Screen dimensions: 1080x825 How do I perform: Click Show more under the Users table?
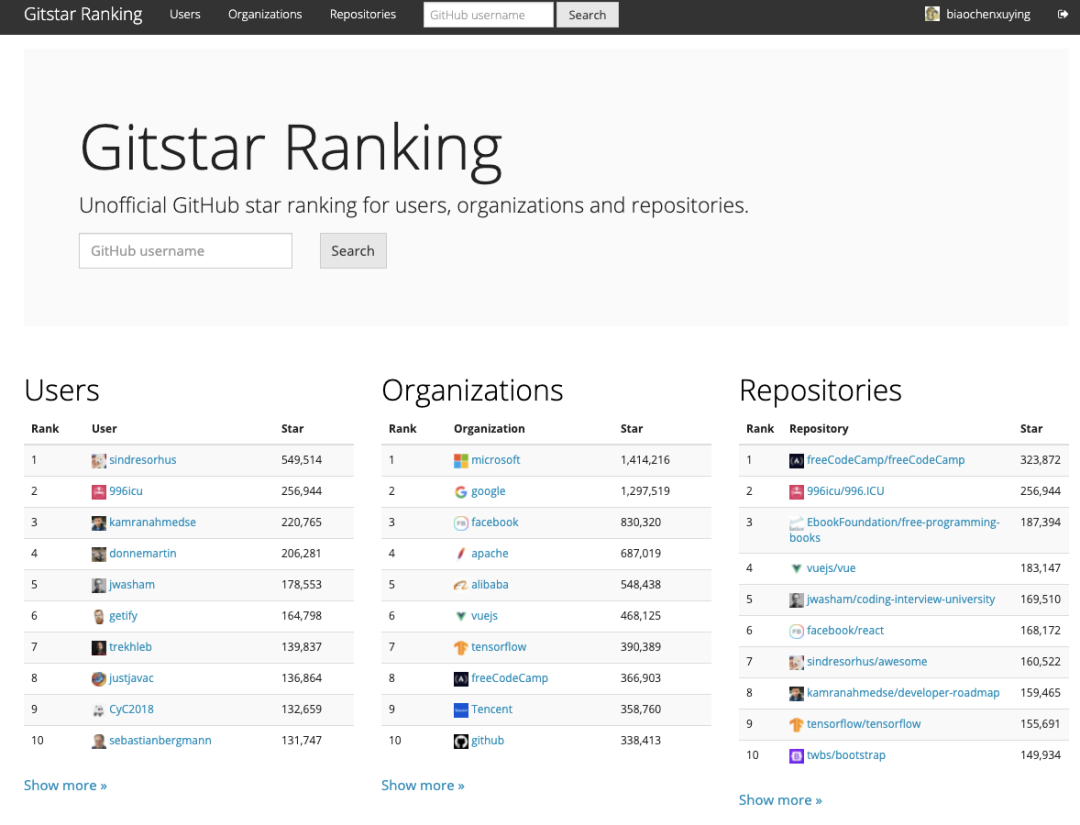pyautogui.click(x=65, y=785)
